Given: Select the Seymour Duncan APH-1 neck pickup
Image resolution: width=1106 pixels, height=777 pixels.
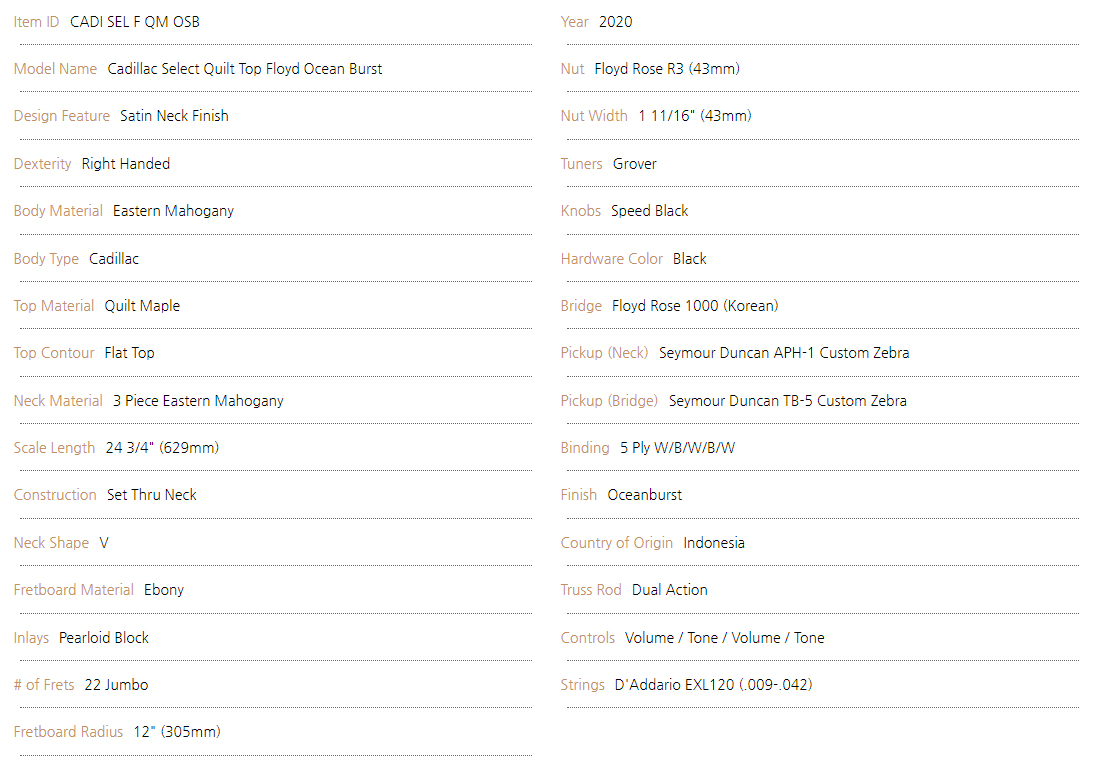Looking at the screenshot, I should (x=784, y=353).
